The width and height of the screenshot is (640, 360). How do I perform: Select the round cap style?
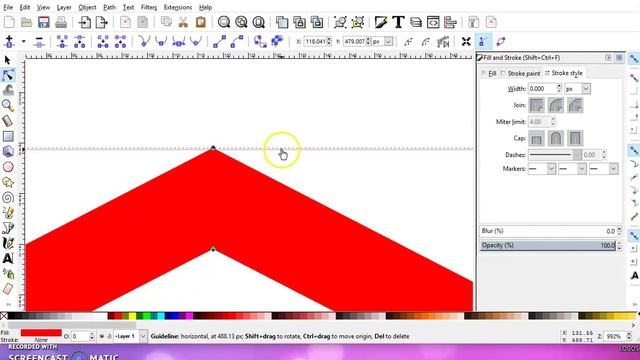click(x=556, y=138)
